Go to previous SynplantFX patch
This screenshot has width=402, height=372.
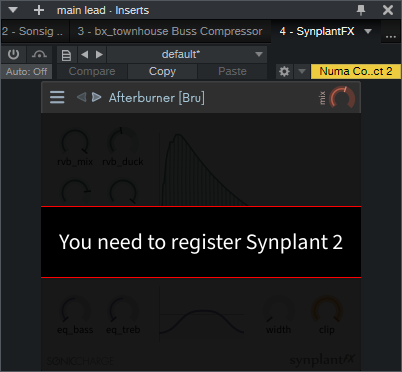pos(81,97)
